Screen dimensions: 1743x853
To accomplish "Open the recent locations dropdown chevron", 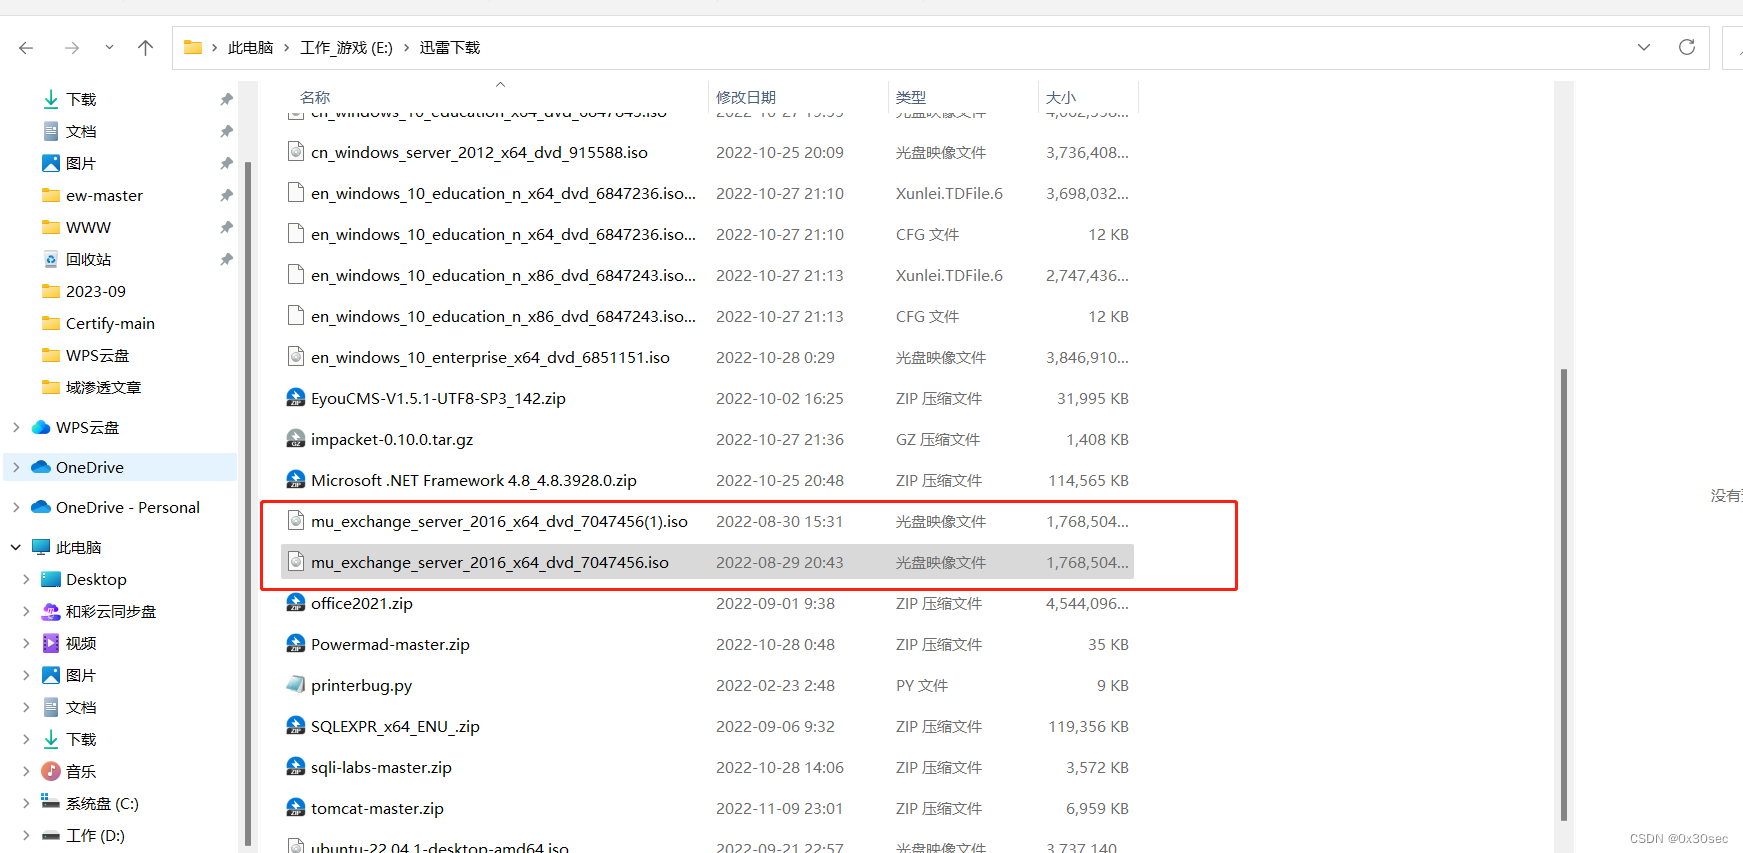I will 109,47.
